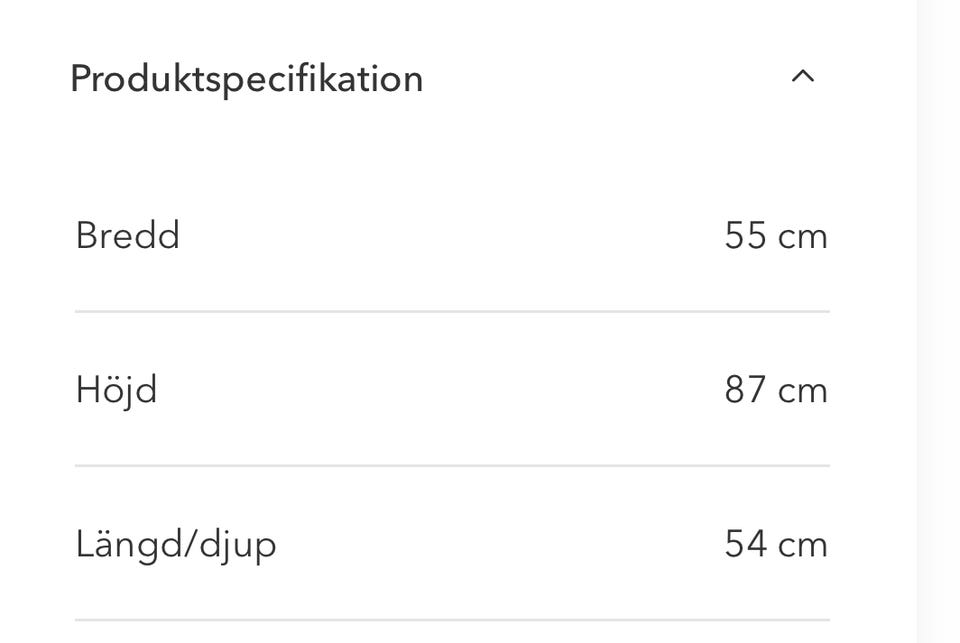
Task: Click the divider line below Längd/djup row
Action: (452, 619)
